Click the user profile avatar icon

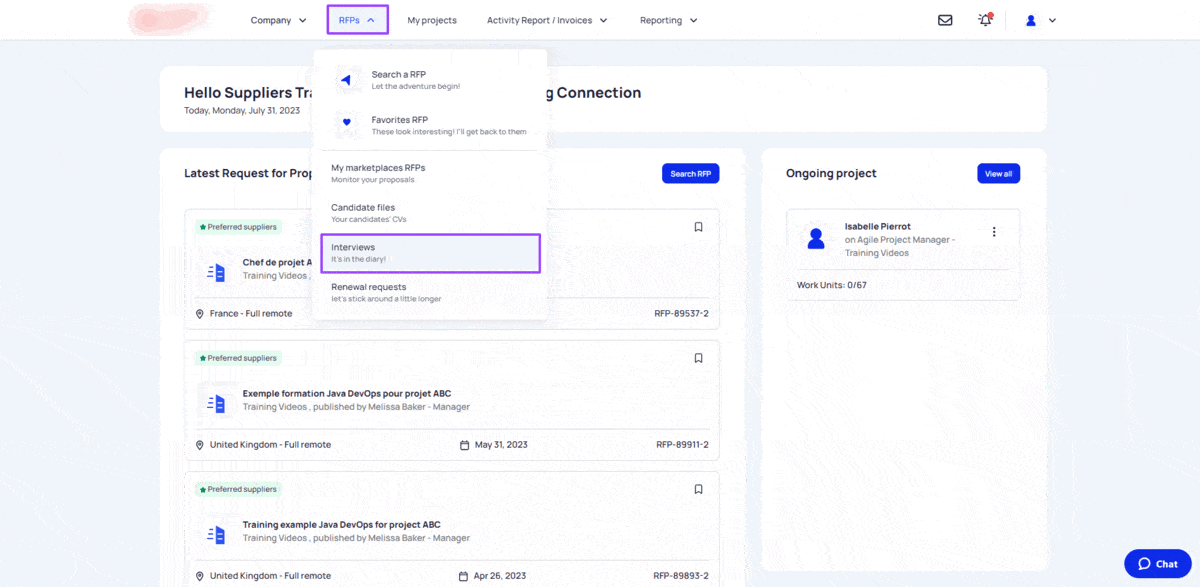tap(1032, 20)
